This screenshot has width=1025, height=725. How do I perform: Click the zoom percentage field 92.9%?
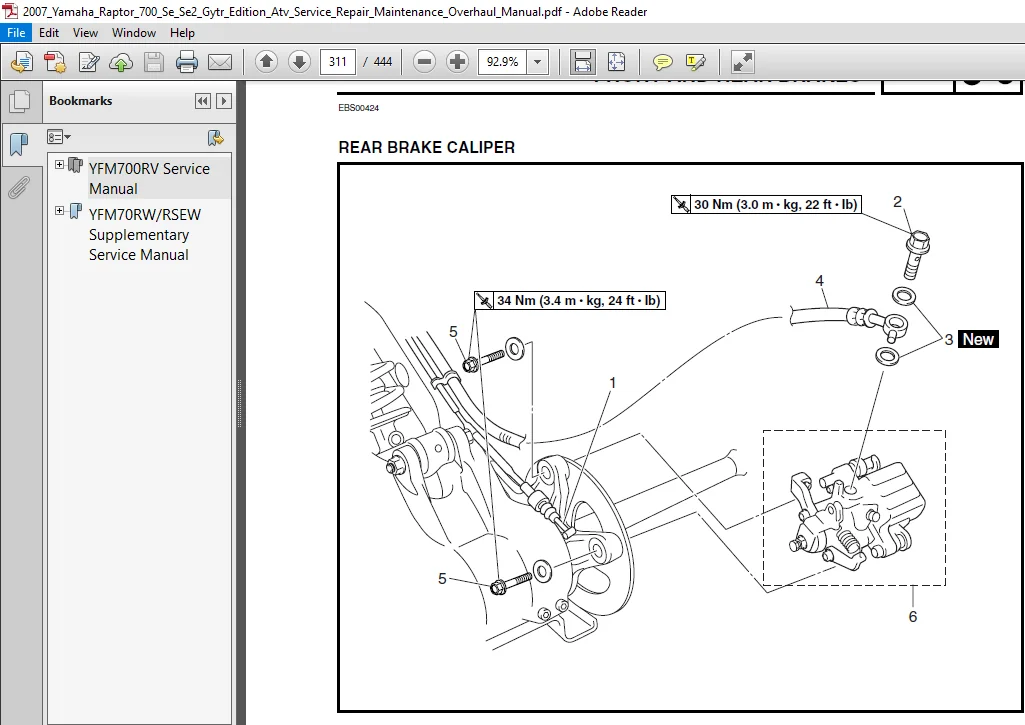click(502, 61)
